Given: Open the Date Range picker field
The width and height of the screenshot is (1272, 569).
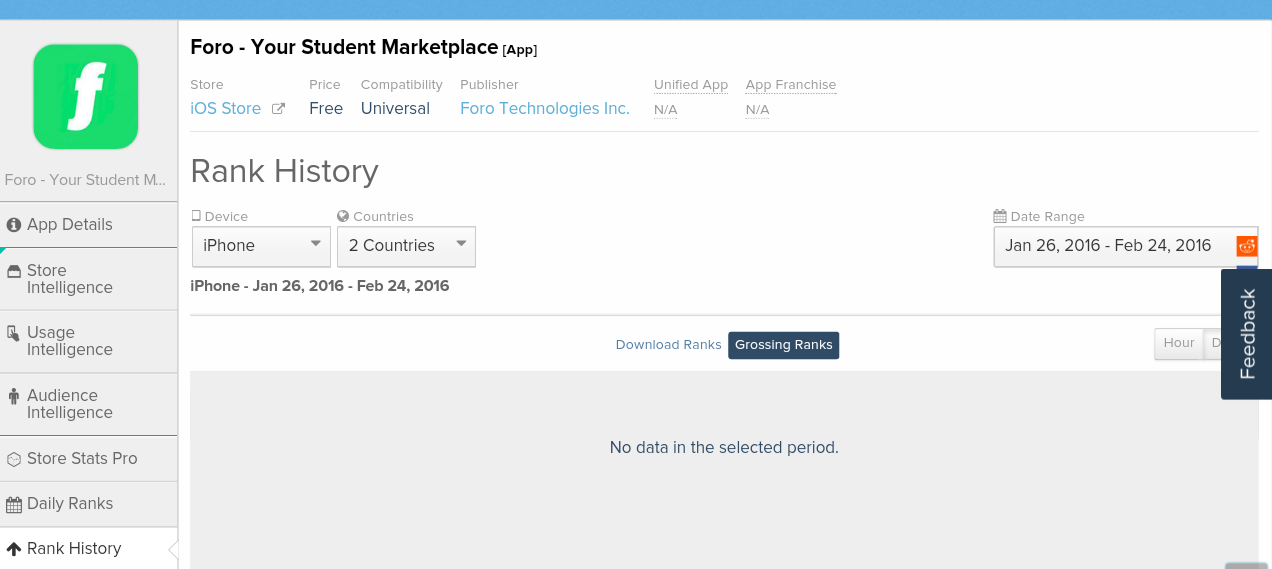Looking at the screenshot, I should coord(1108,246).
